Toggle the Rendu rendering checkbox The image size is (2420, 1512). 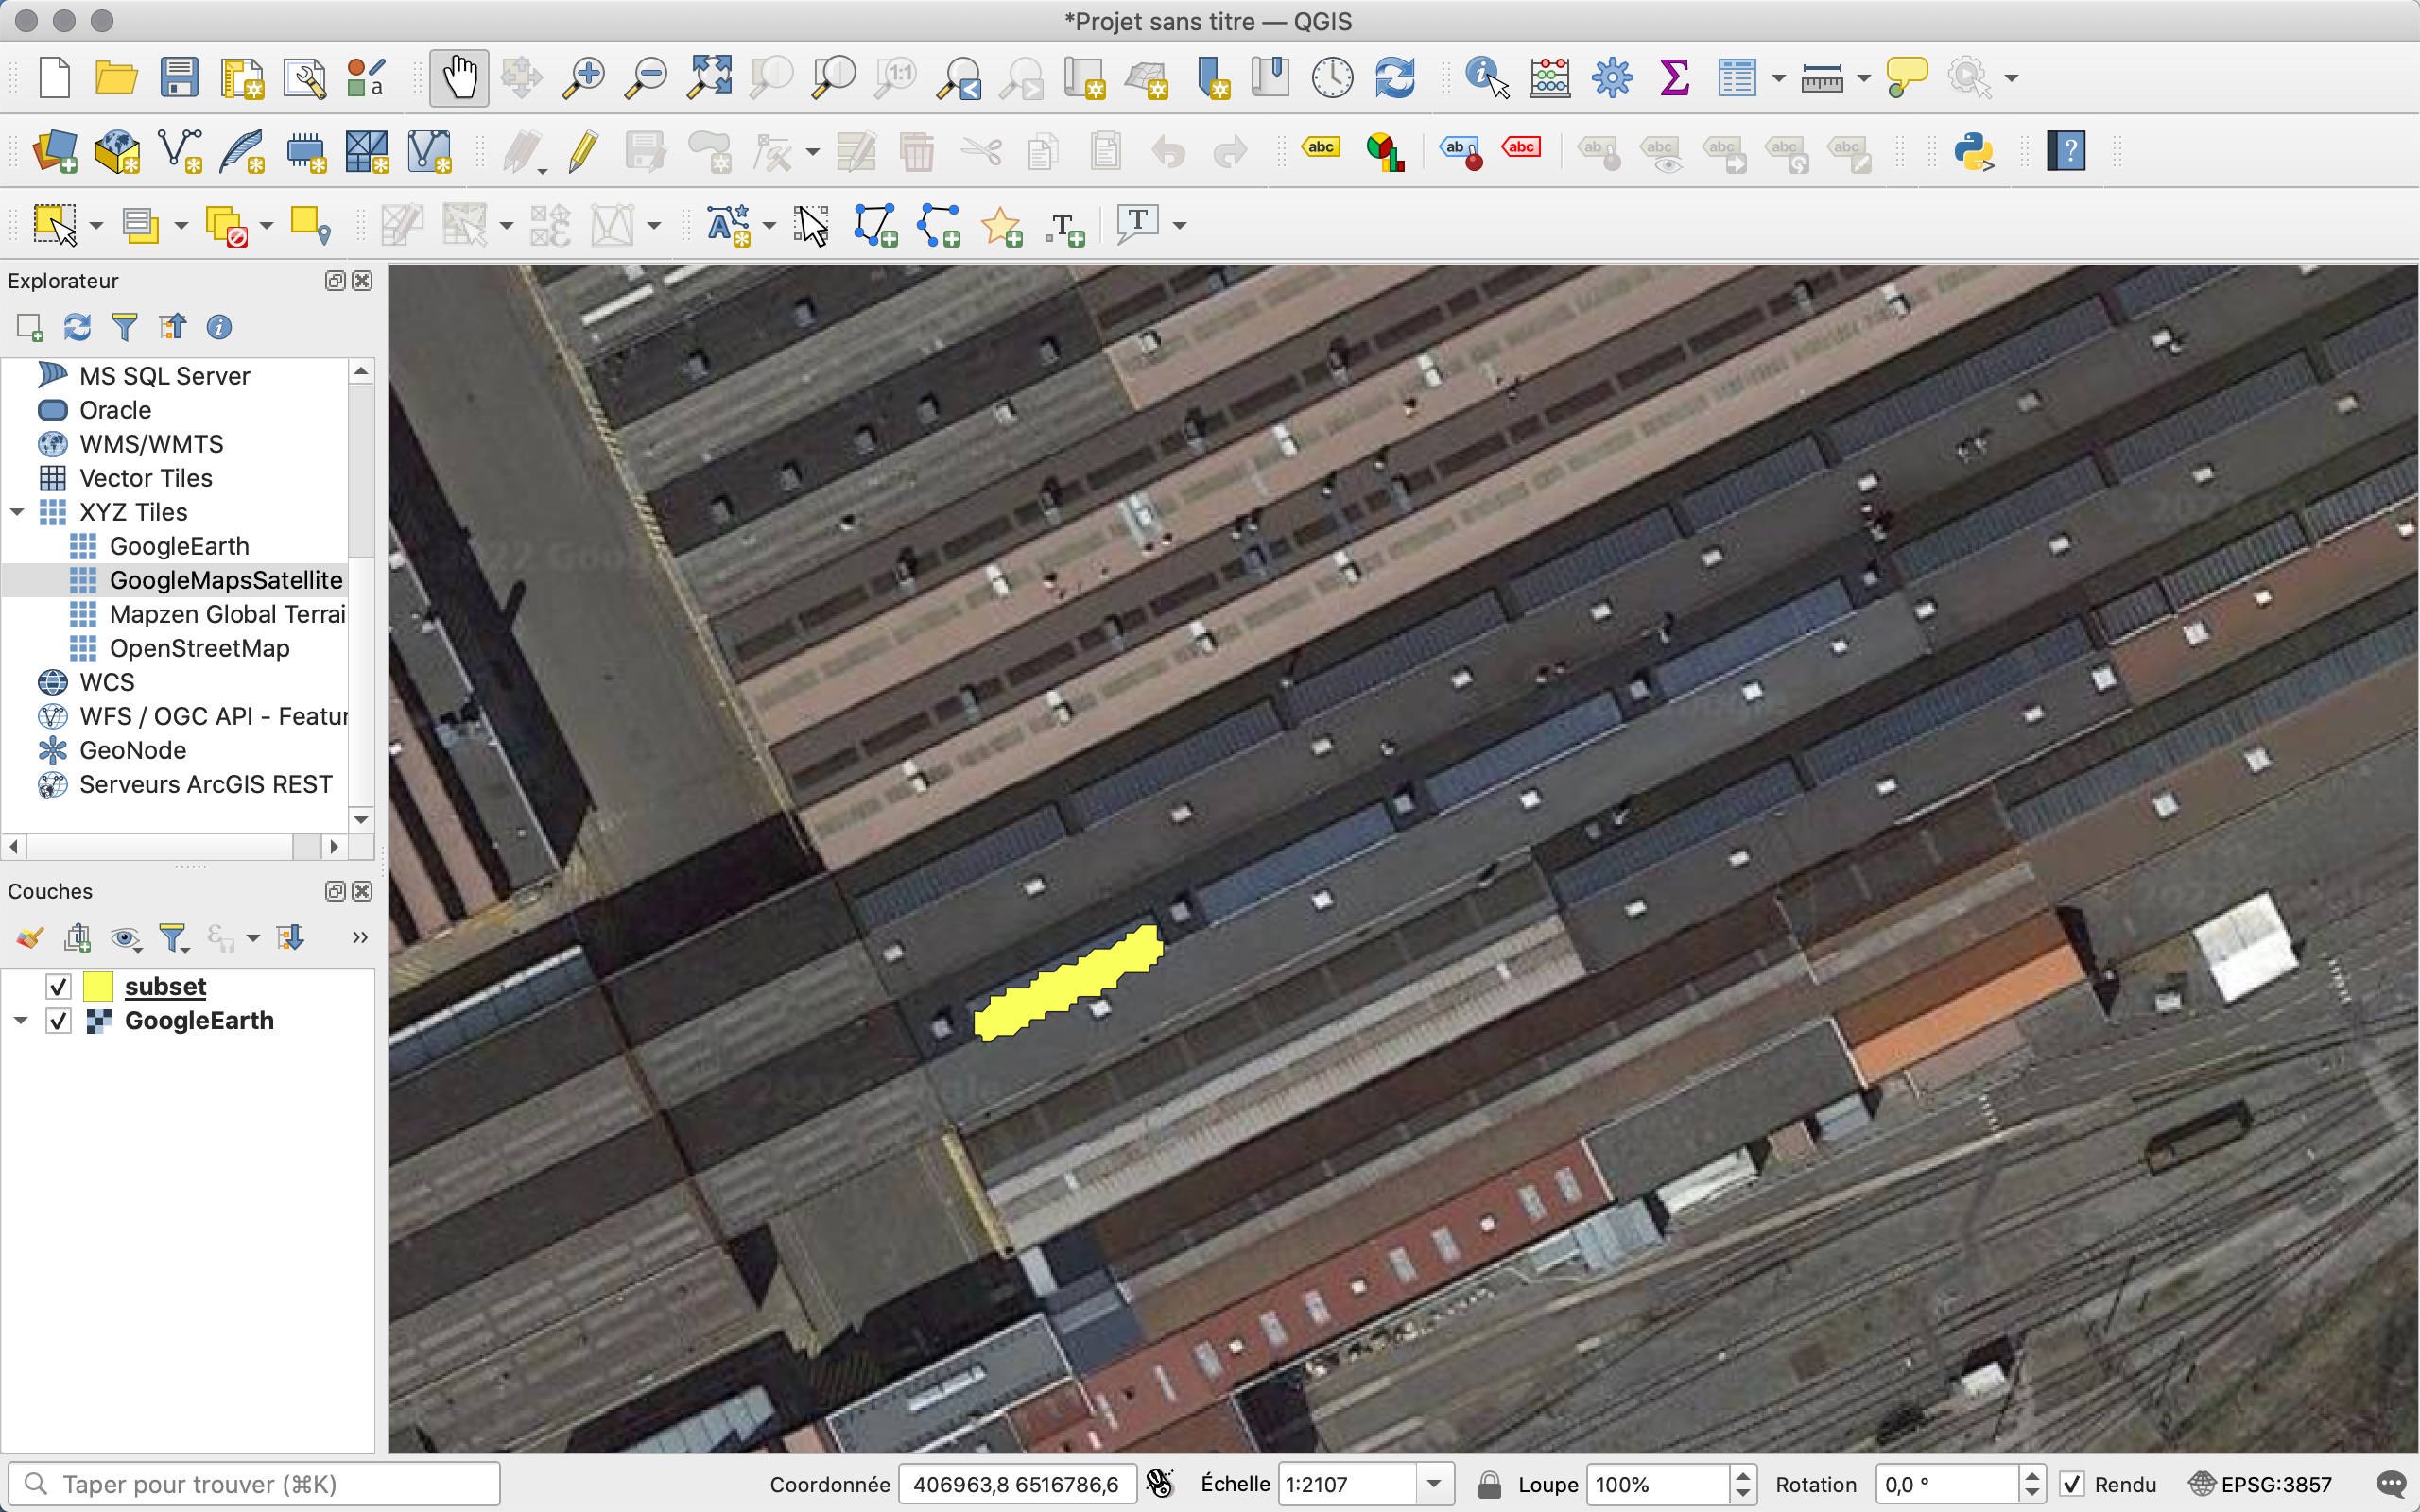pyautogui.click(x=2072, y=1484)
